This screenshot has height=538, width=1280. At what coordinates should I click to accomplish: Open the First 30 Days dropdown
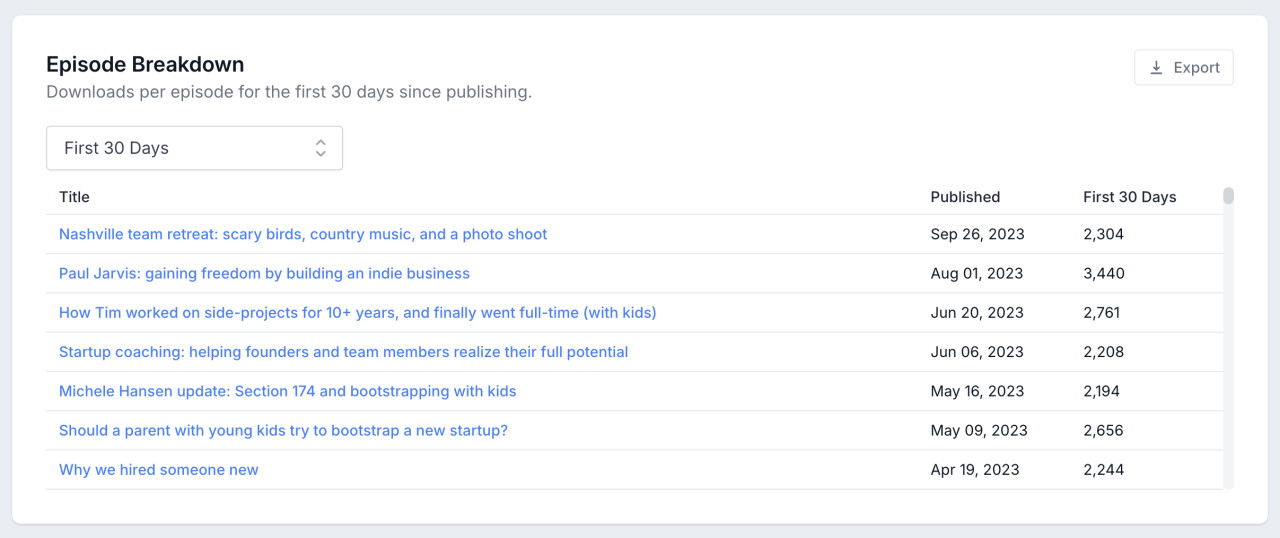[194, 148]
